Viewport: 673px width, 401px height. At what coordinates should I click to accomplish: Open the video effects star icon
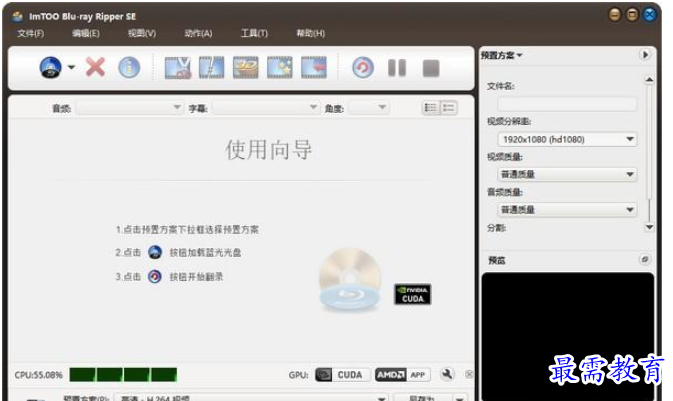pos(279,67)
